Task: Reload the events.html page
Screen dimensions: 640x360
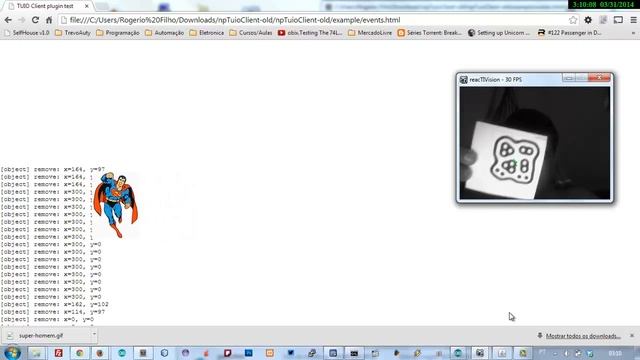Action: (36, 20)
